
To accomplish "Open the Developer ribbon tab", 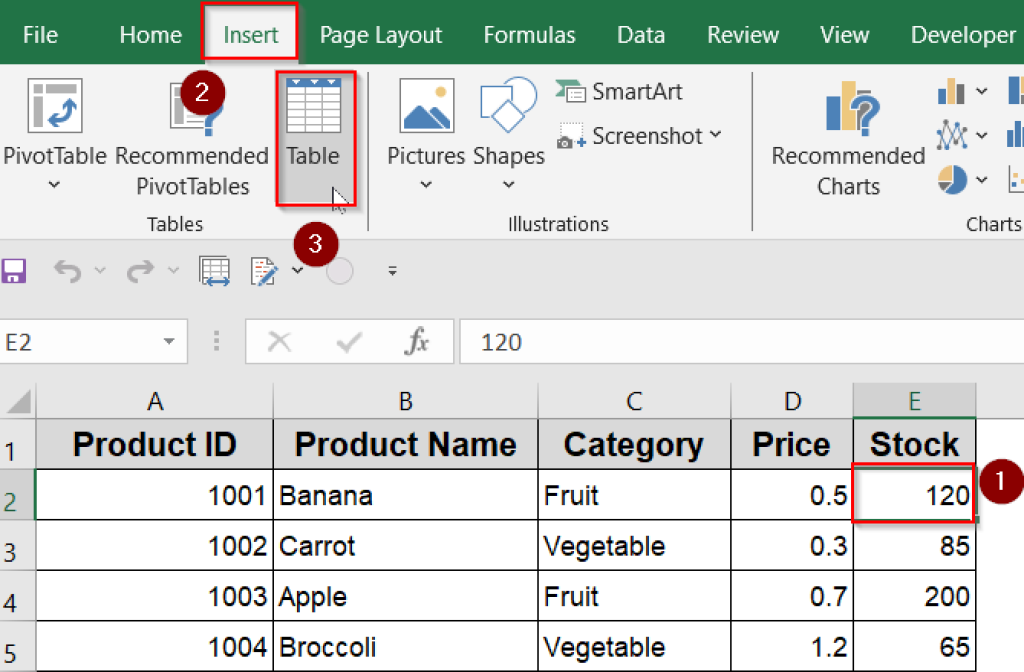I will click(x=962, y=33).
